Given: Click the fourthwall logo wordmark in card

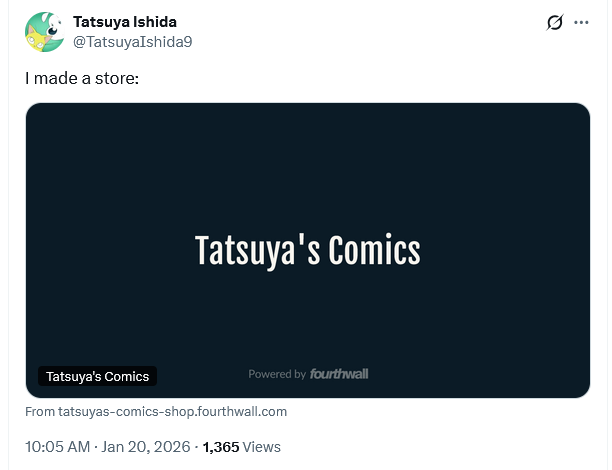Looking at the screenshot, I should (339, 374).
